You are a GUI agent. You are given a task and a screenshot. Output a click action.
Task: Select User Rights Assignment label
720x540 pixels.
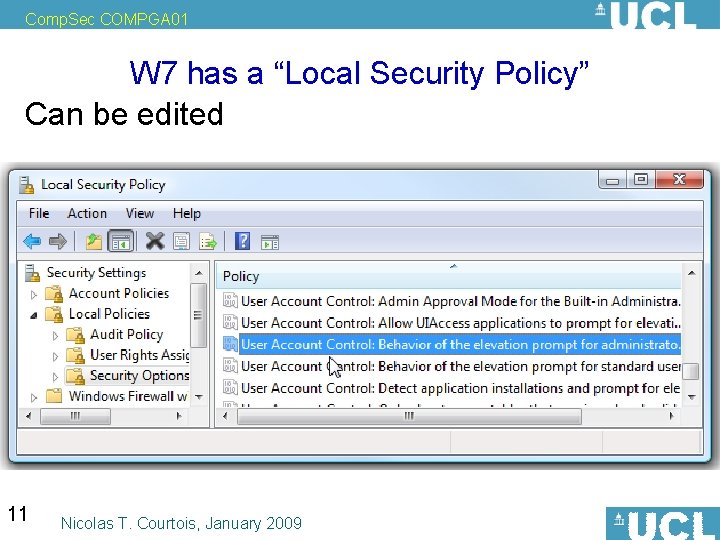[x=140, y=355]
